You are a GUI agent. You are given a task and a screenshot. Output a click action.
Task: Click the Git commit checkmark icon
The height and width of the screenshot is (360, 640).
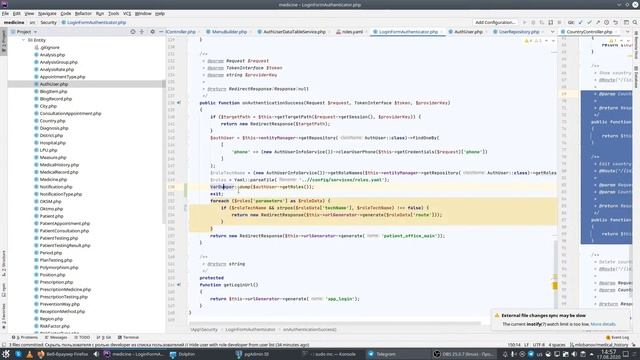point(589,22)
